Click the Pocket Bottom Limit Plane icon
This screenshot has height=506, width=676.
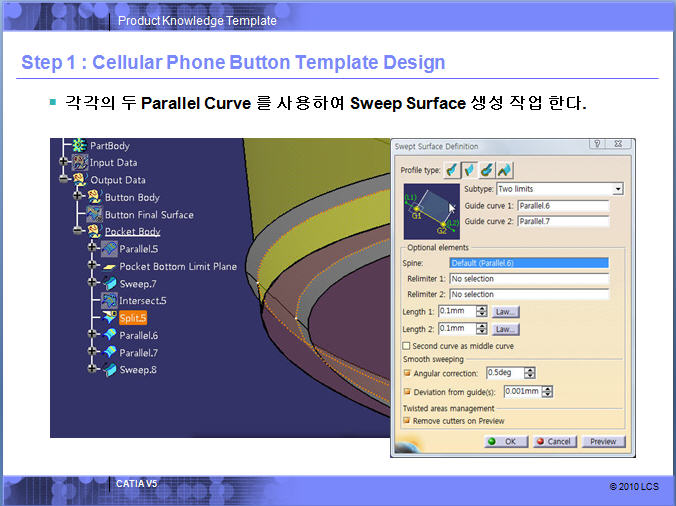tap(109, 266)
